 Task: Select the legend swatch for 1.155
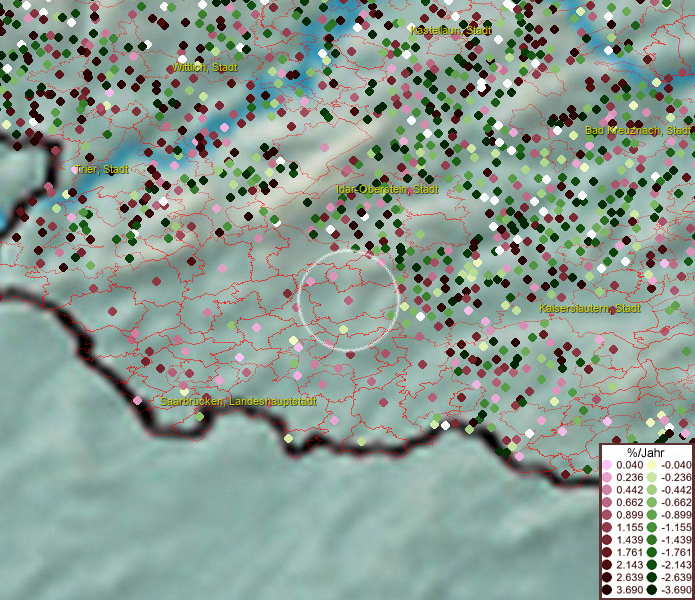(607, 528)
